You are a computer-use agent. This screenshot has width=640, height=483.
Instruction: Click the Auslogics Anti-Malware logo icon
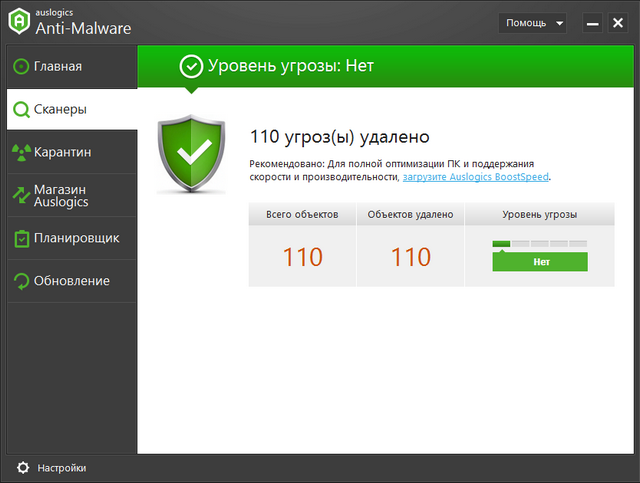click(17, 22)
